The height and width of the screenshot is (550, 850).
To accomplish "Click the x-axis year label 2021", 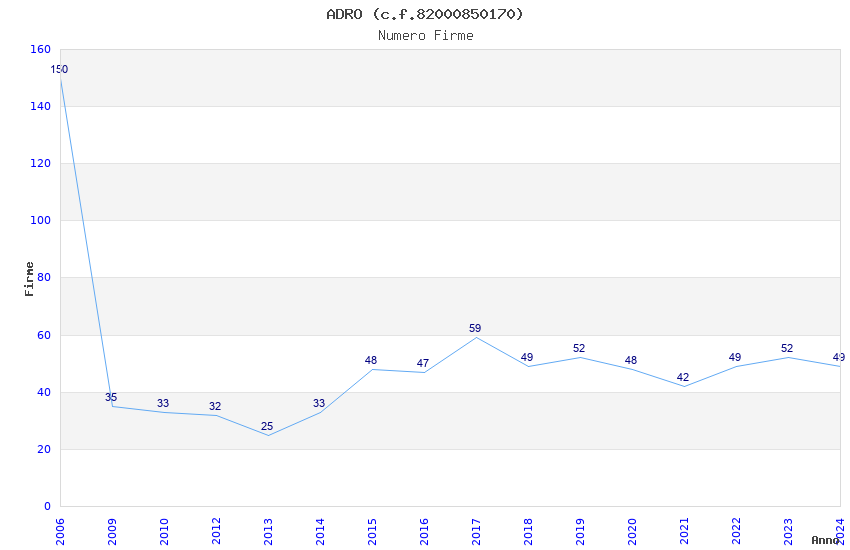I will click(x=685, y=532).
